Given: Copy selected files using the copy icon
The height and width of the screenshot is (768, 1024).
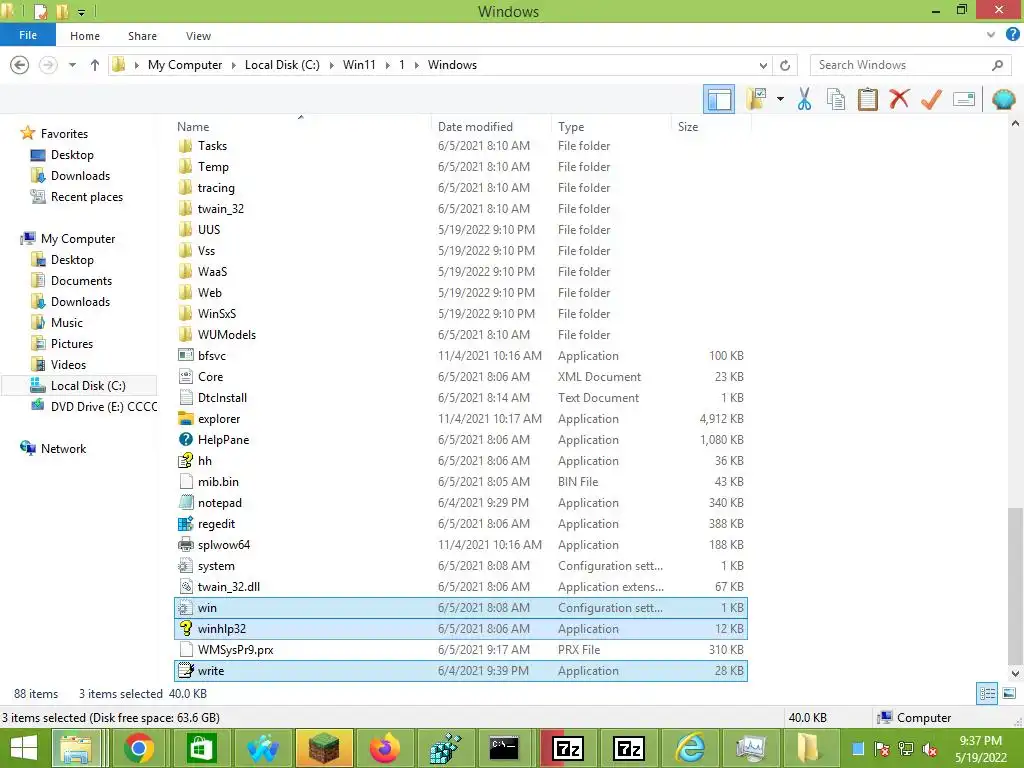Looking at the screenshot, I should point(836,99).
